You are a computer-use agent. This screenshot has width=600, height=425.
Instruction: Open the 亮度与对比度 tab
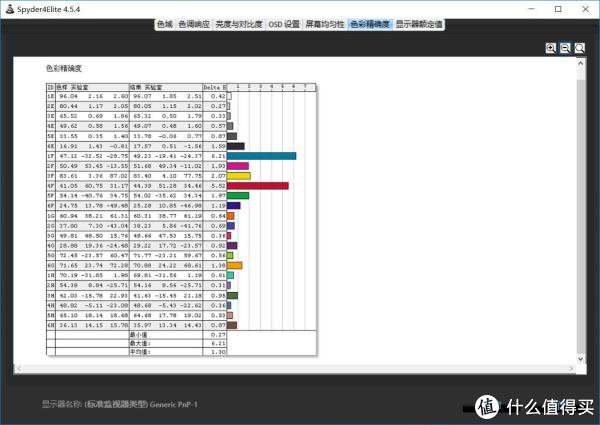click(x=239, y=24)
